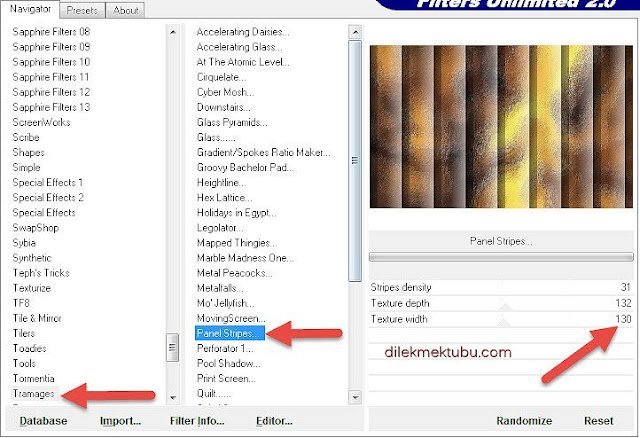
Task: Select Sapphire Filters 08 category
Action: tap(51, 32)
